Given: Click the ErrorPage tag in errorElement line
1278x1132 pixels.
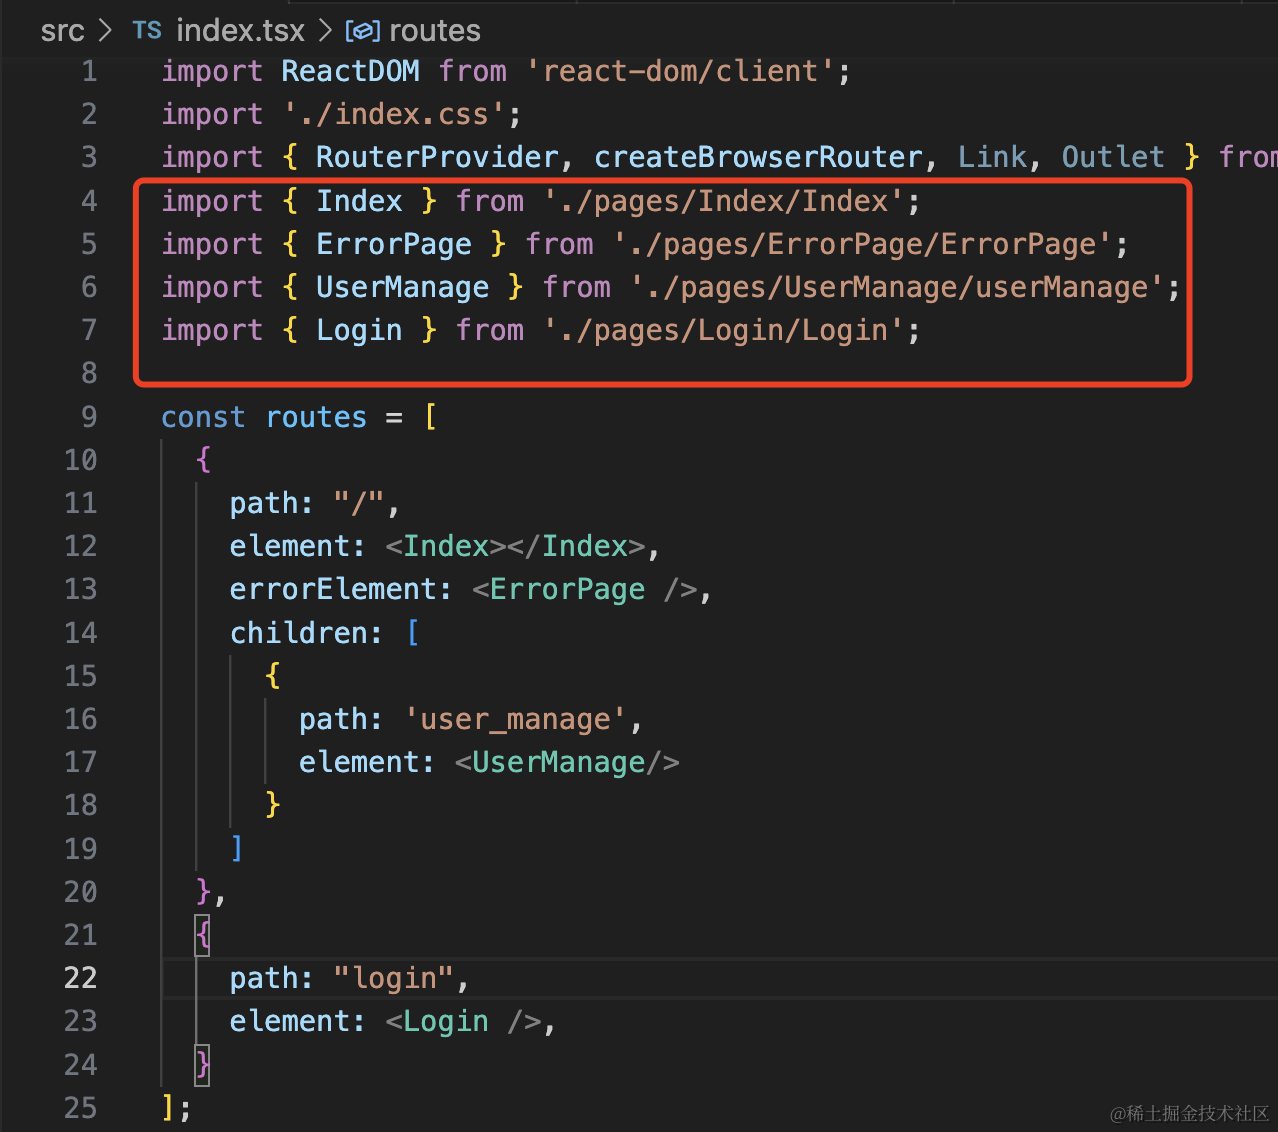Looking at the screenshot, I should (567, 589).
